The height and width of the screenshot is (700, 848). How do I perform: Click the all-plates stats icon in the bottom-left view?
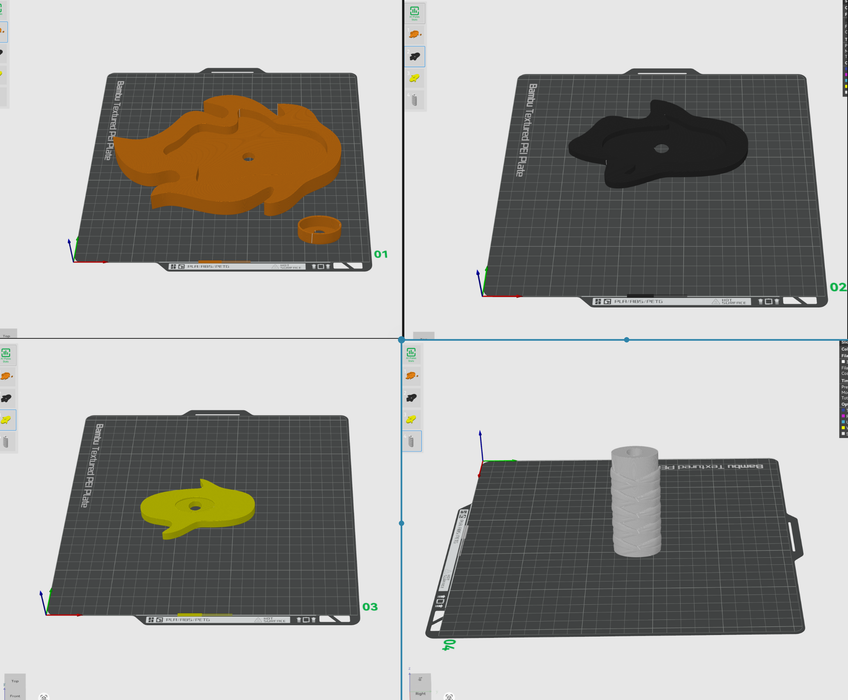[6, 354]
